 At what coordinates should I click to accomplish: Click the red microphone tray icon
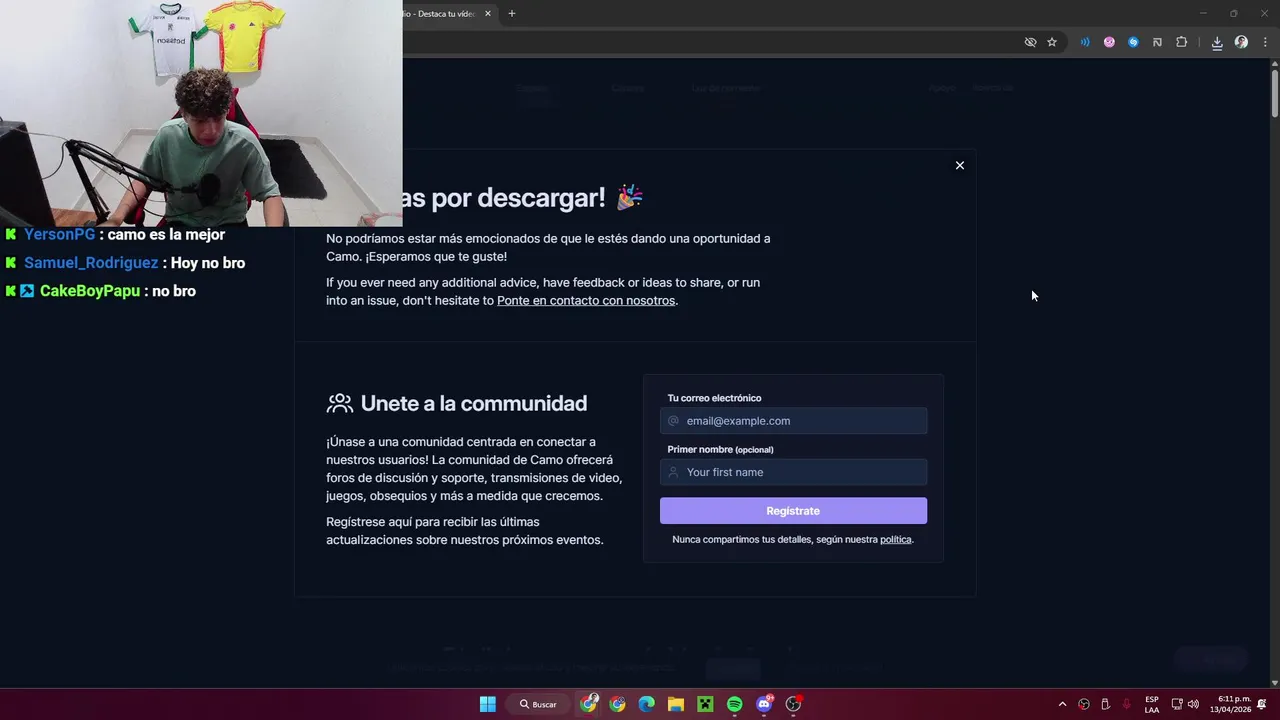1127,704
